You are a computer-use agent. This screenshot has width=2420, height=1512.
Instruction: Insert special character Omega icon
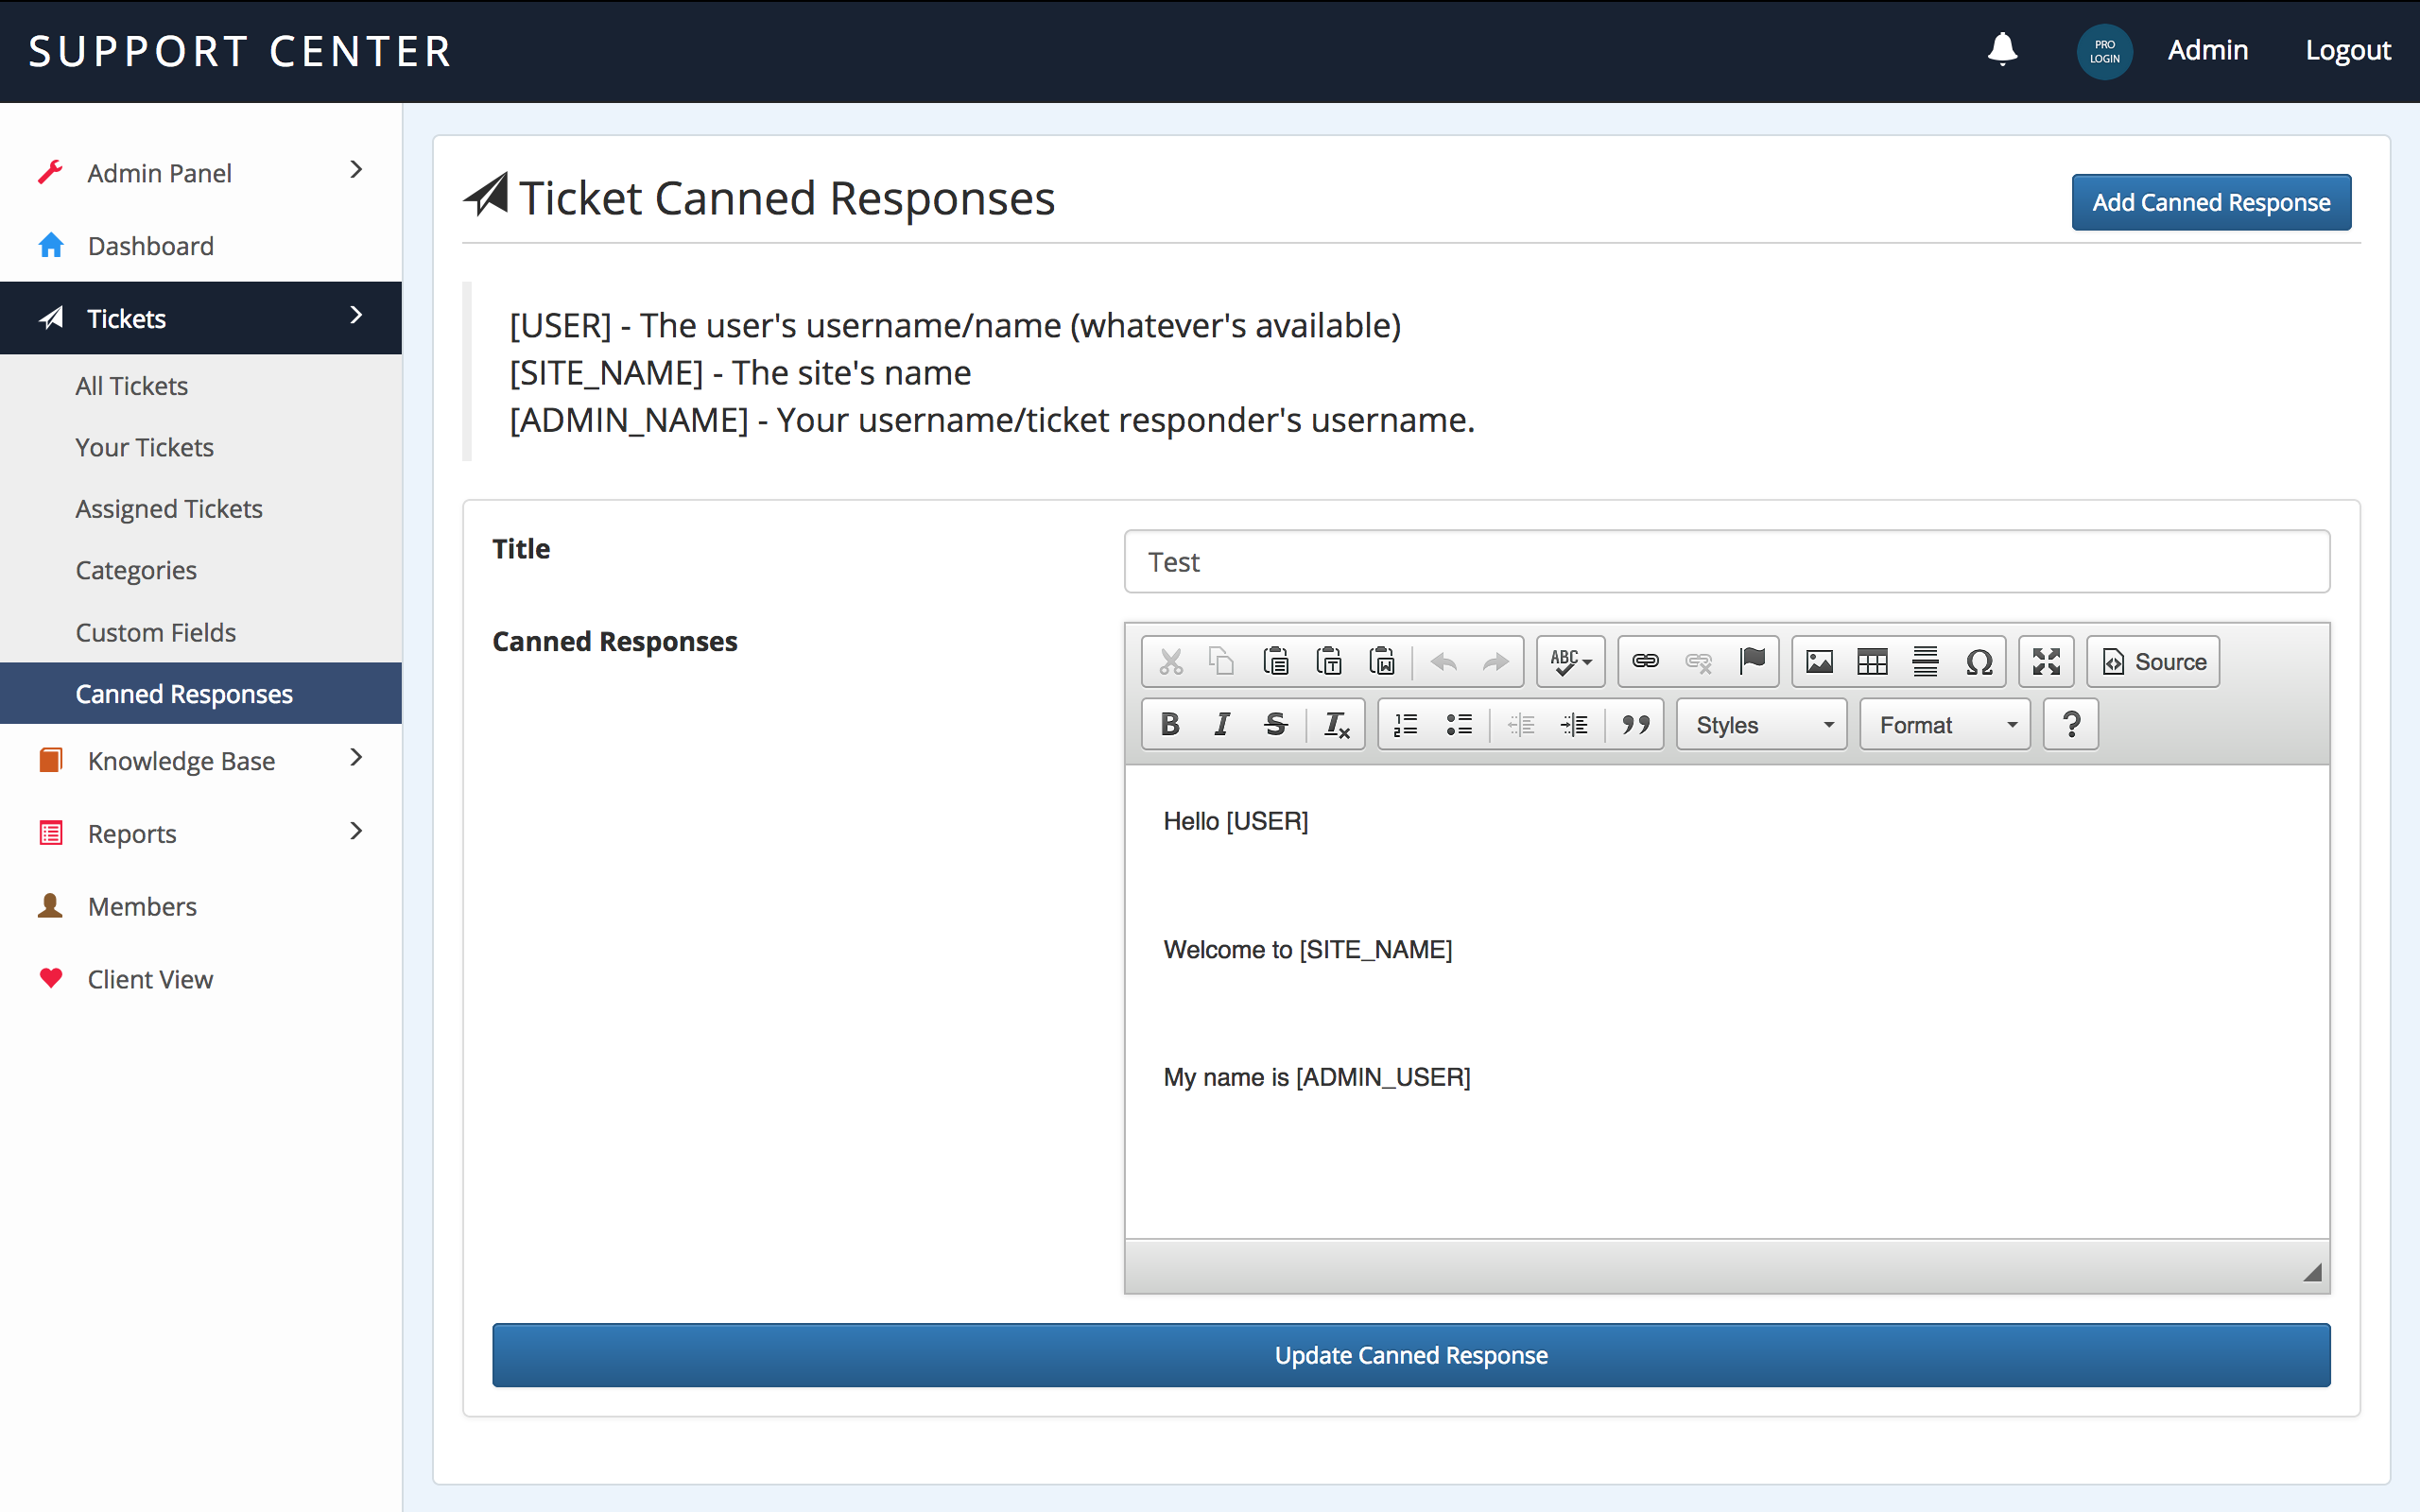tap(1978, 662)
